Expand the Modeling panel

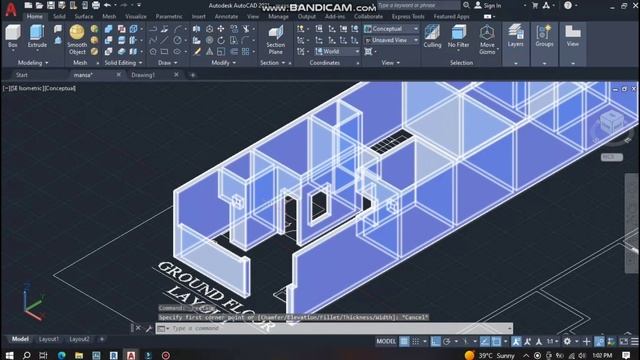[33, 63]
